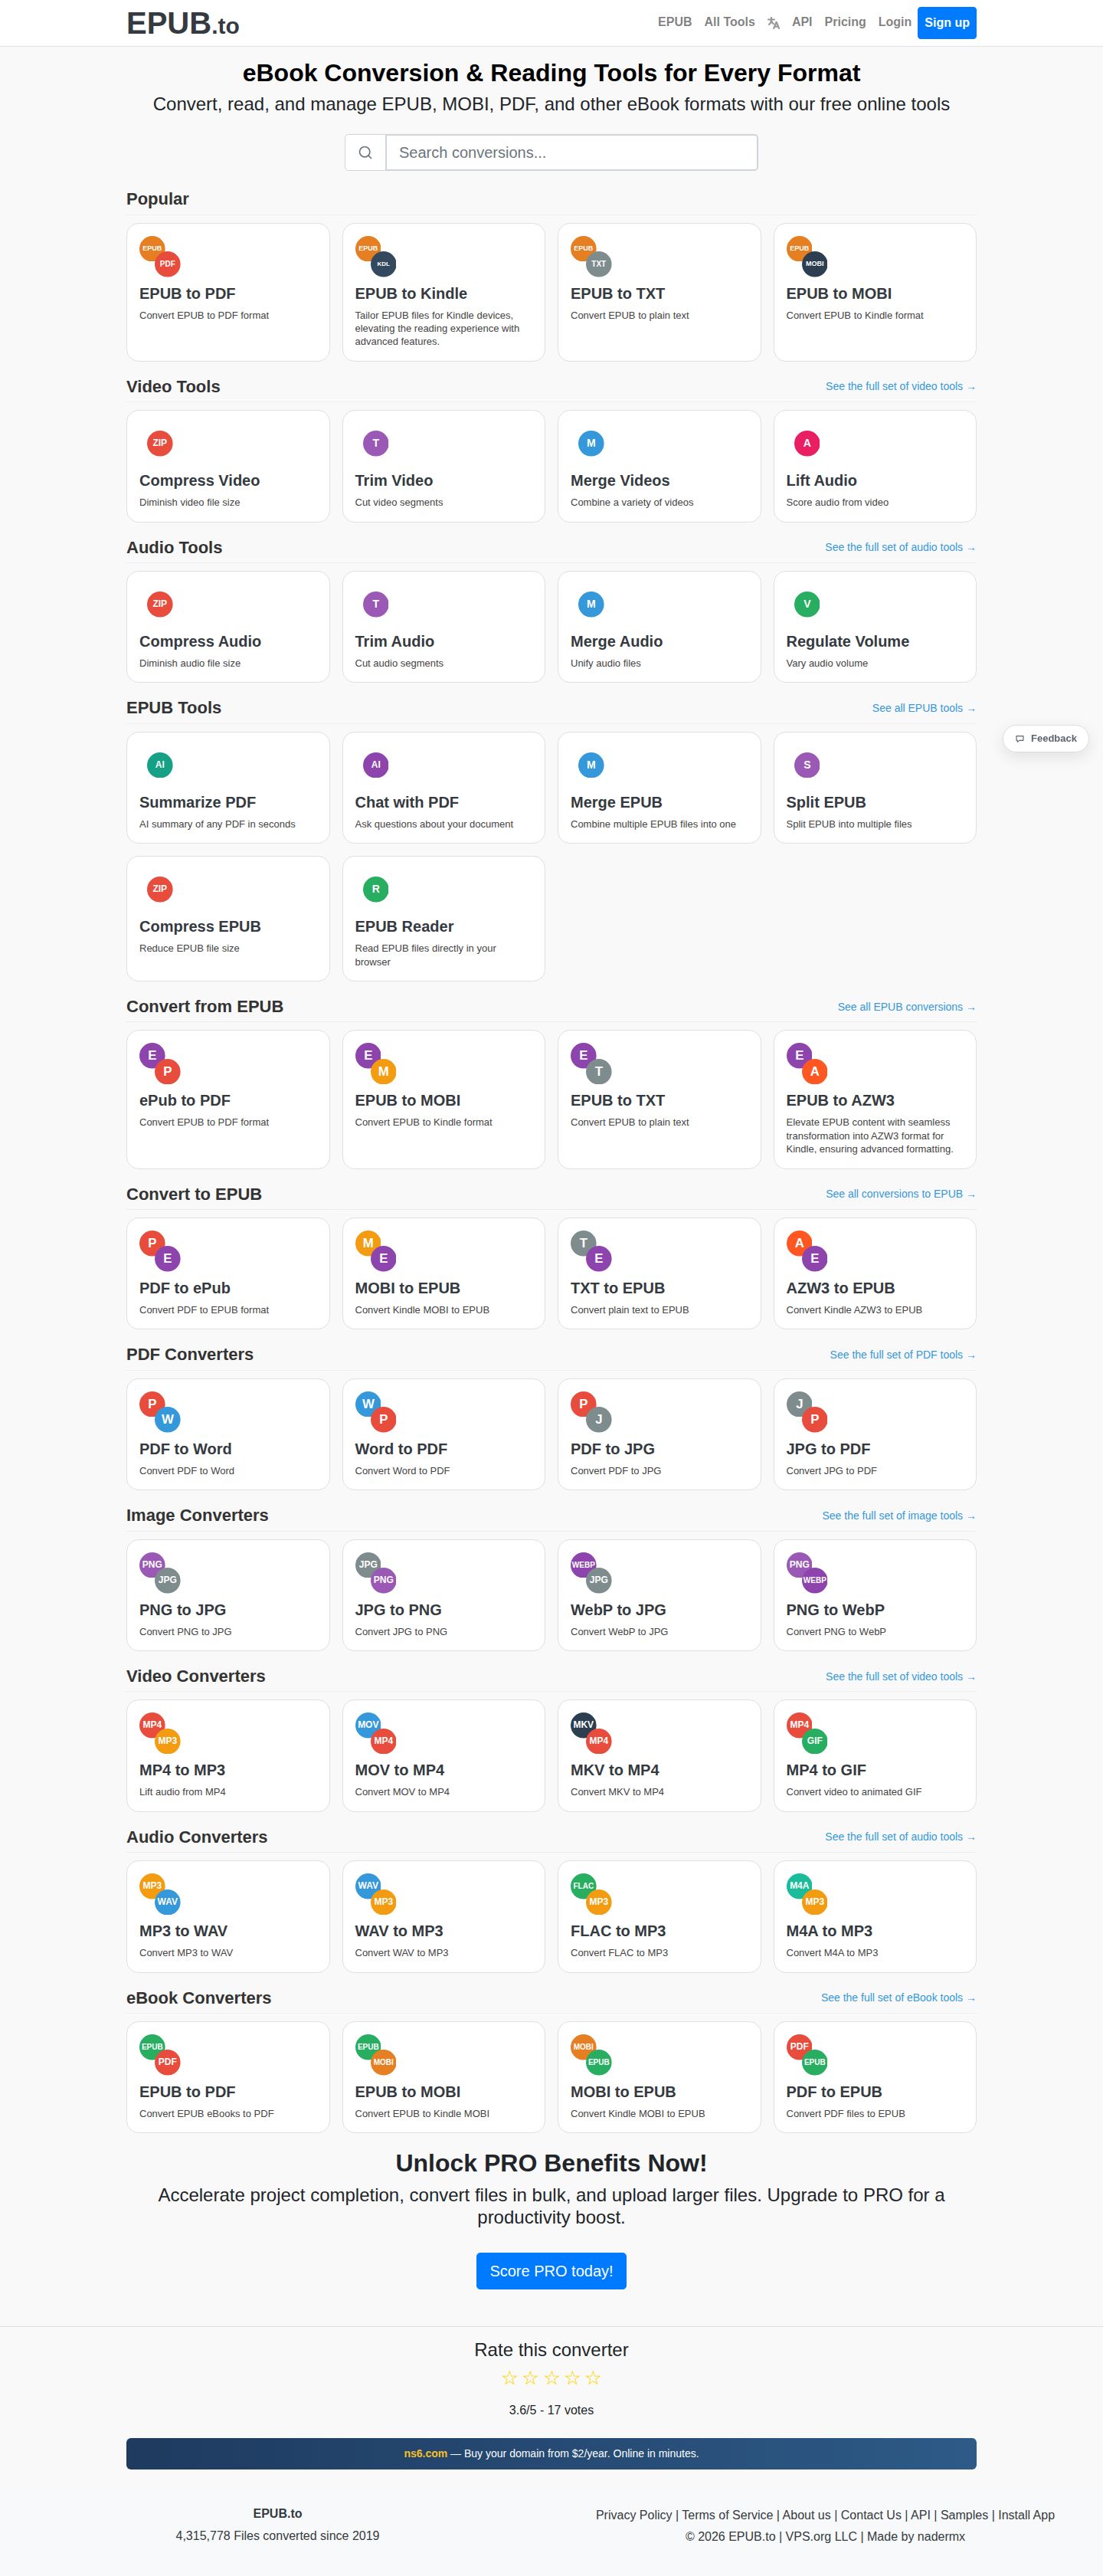Image resolution: width=1103 pixels, height=2576 pixels.
Task: Click the ns6.com link in the banner
Action: (x=426, y=2453)
